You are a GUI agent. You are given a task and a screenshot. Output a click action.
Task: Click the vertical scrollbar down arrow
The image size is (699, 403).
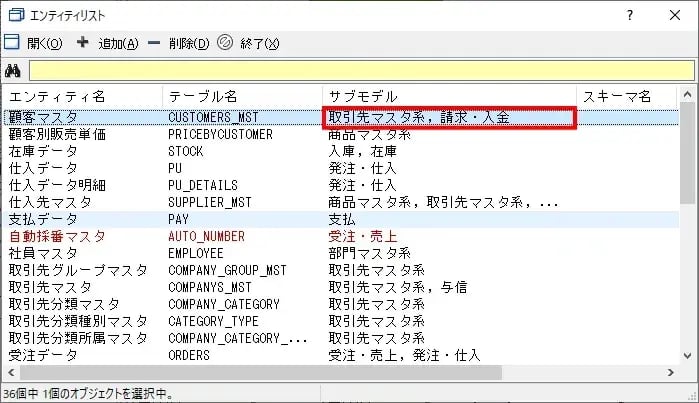[x=688, y=356]
